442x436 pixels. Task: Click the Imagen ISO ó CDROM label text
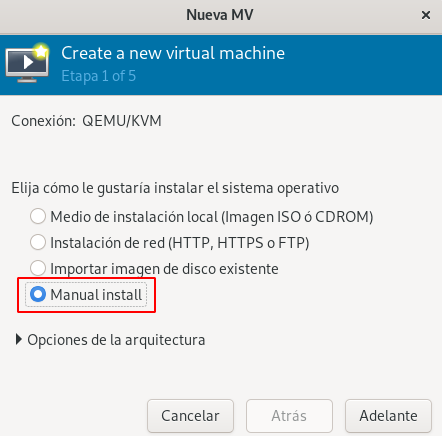pyautogui.click(x=297, y=217)
